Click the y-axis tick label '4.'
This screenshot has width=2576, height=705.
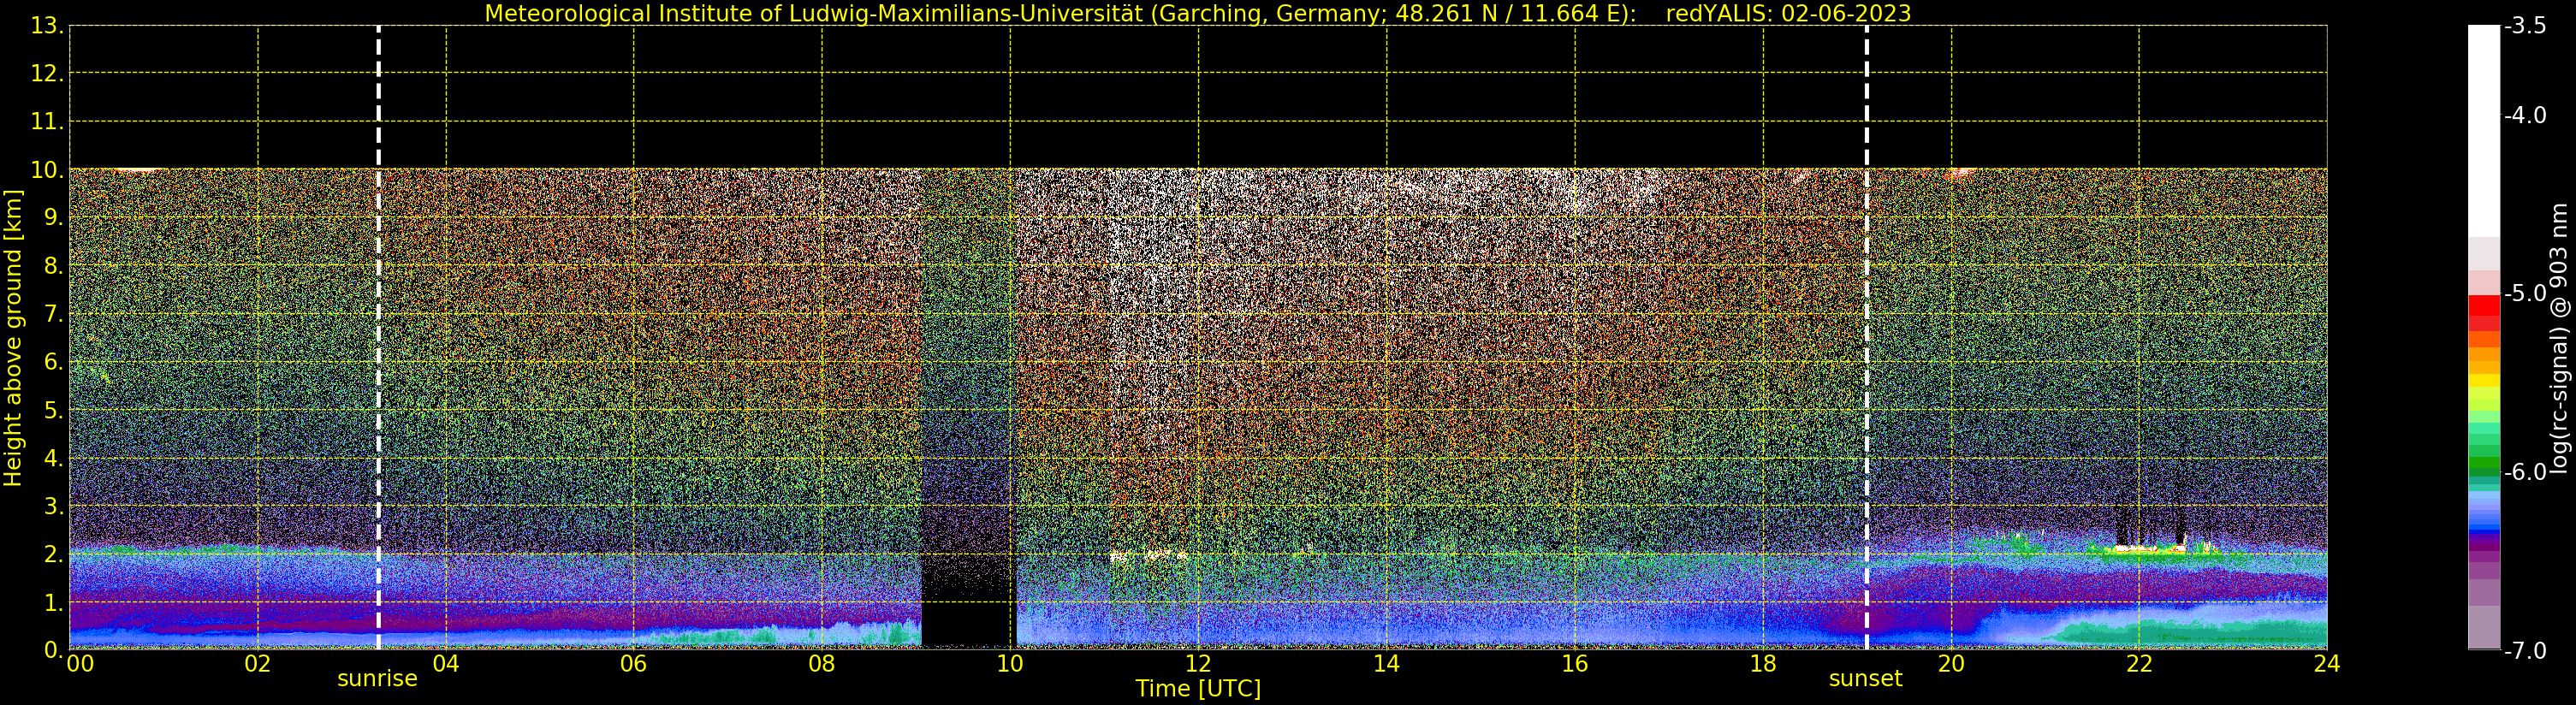53,458
